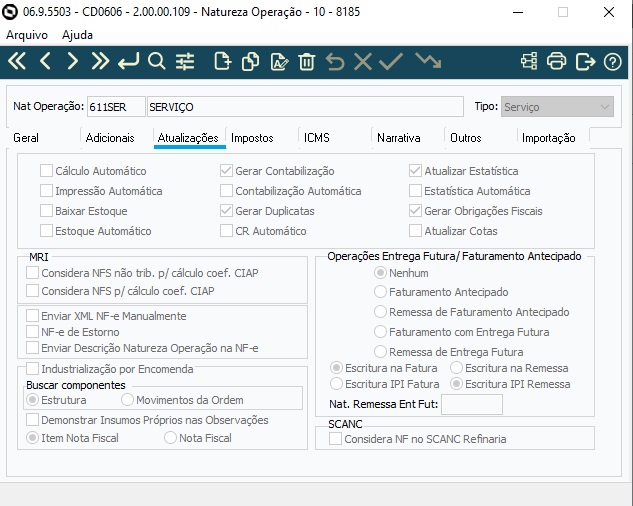Open the filter sliders icon

tap(185, 62)
